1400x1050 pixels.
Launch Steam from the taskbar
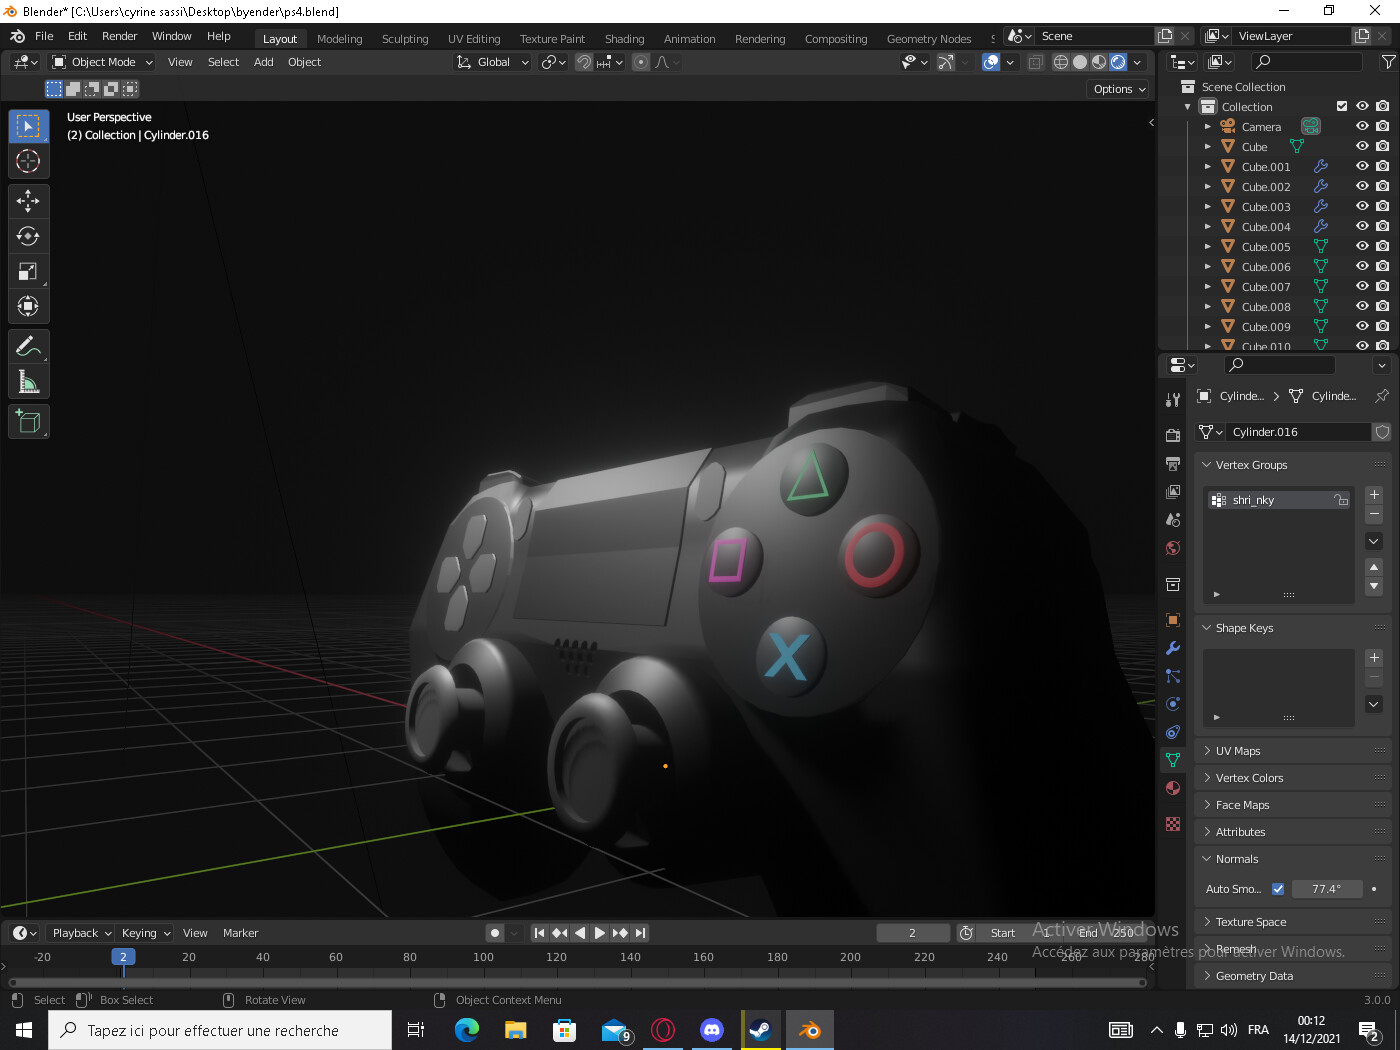(x=760, y=1029)
